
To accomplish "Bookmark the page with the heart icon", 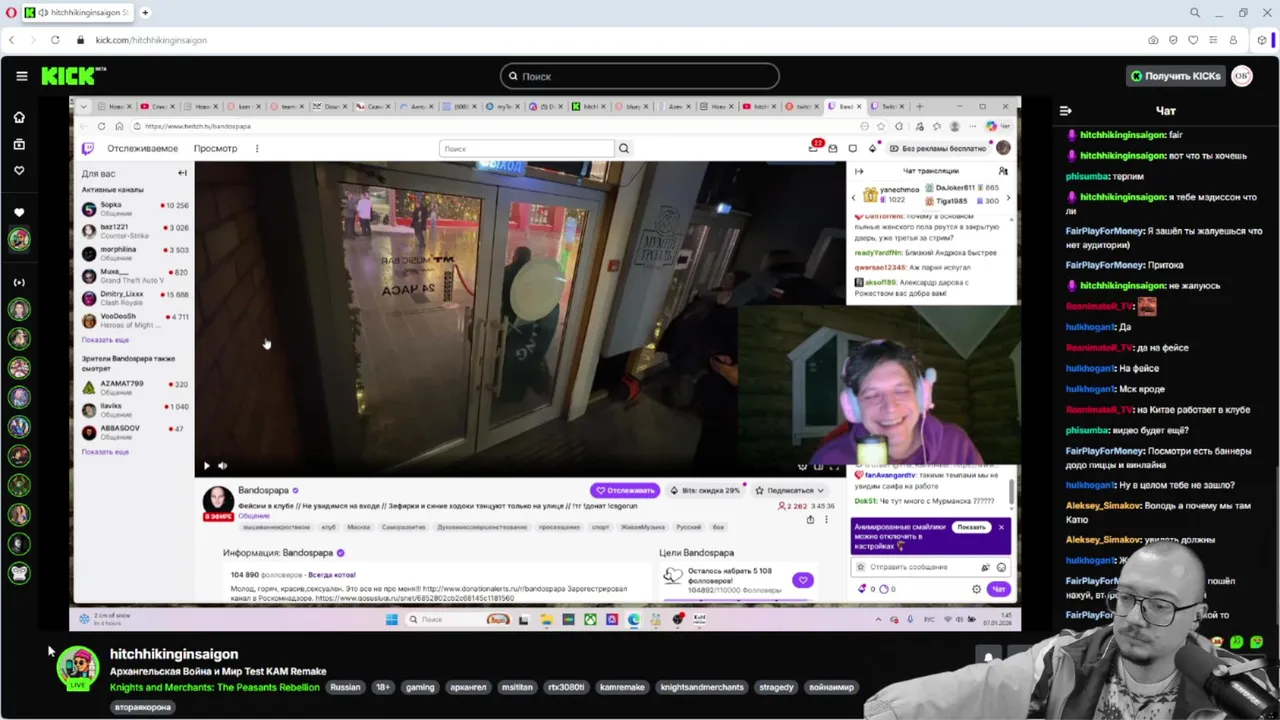I will click(1193, 40).
